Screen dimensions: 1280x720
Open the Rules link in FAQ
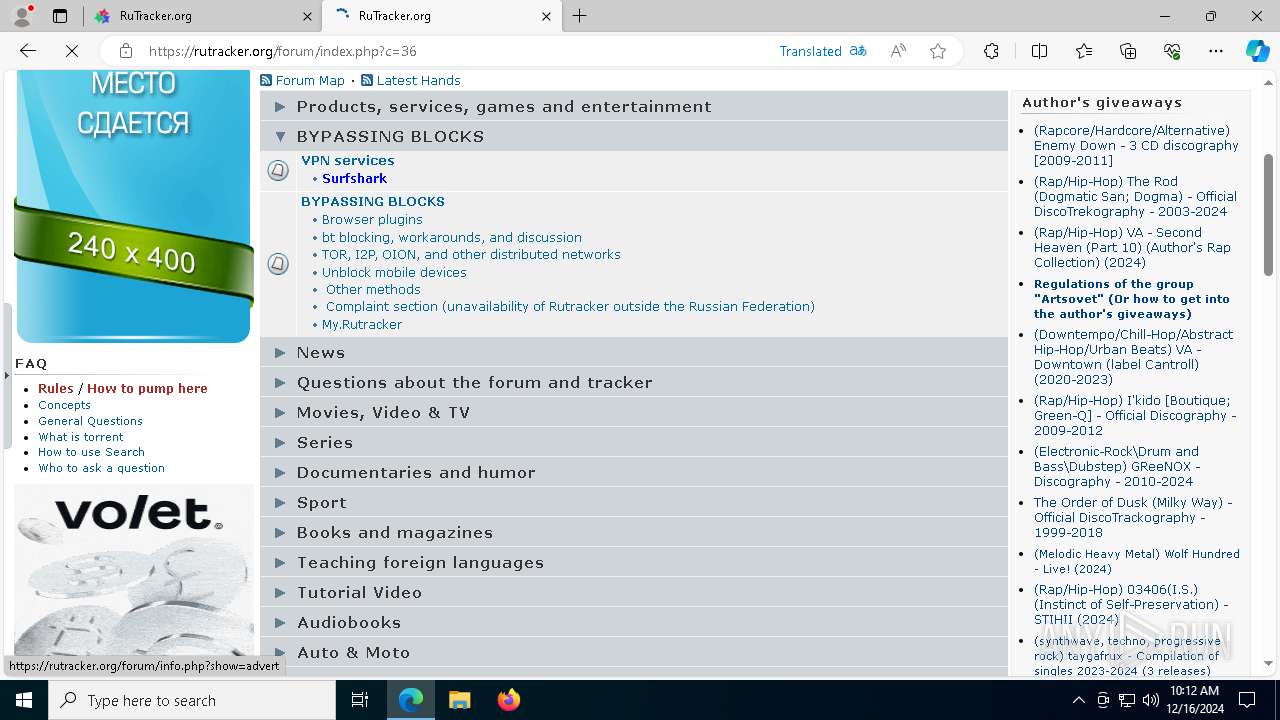pos(56,388)
